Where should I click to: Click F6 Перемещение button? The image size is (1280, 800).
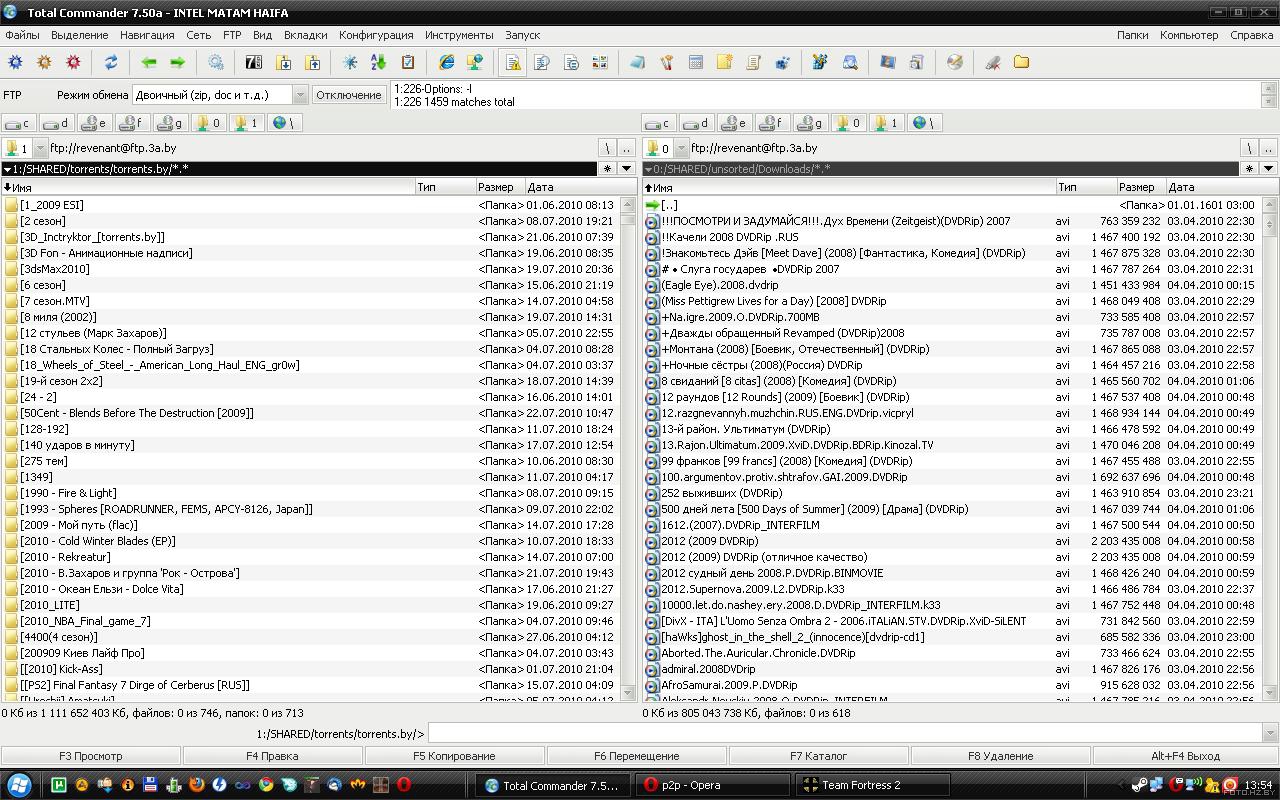tap(636, 756)
